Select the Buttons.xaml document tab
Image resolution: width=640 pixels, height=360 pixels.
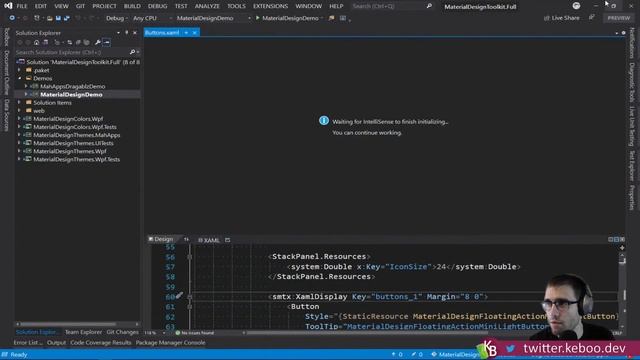point(162,33)
